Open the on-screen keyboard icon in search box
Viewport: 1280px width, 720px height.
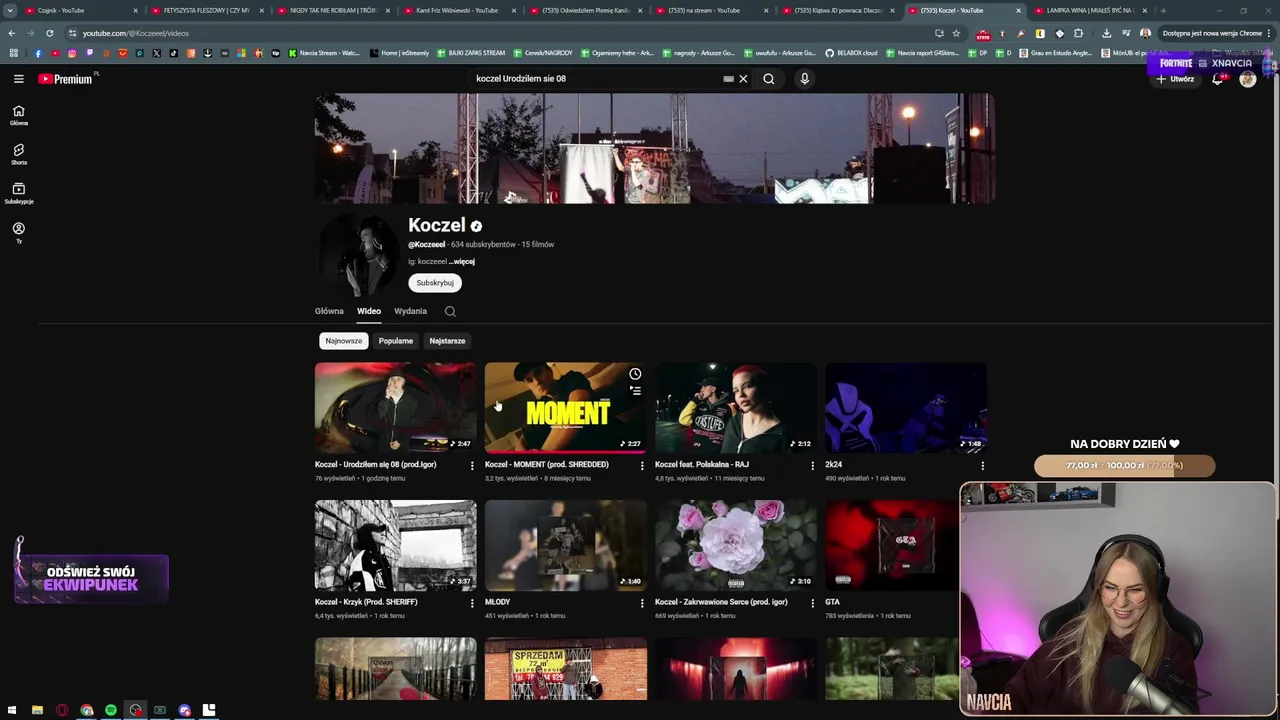click(x=728, y=79)
